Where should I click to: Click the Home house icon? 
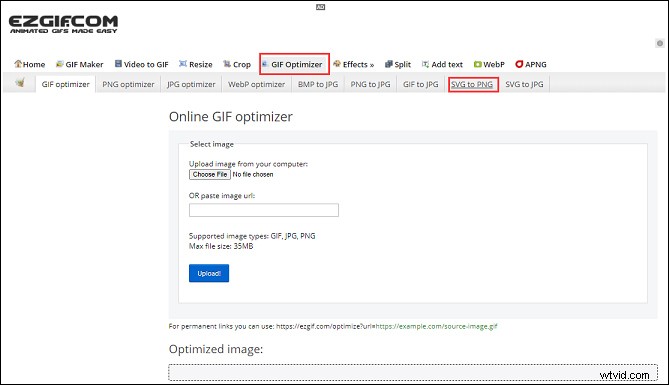(x=18, y=64)
